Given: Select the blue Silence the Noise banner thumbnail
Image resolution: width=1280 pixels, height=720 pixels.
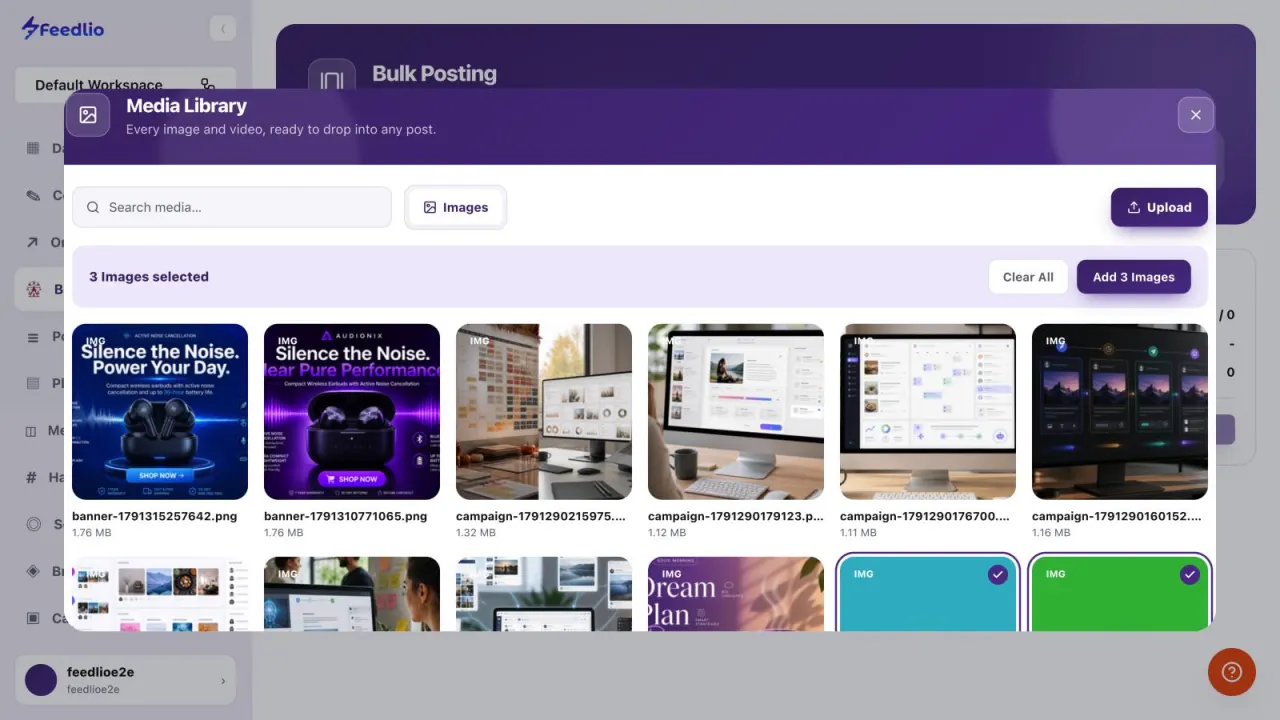Looking at the screenshot, I should pyautogui.click(x=160, y=412).
